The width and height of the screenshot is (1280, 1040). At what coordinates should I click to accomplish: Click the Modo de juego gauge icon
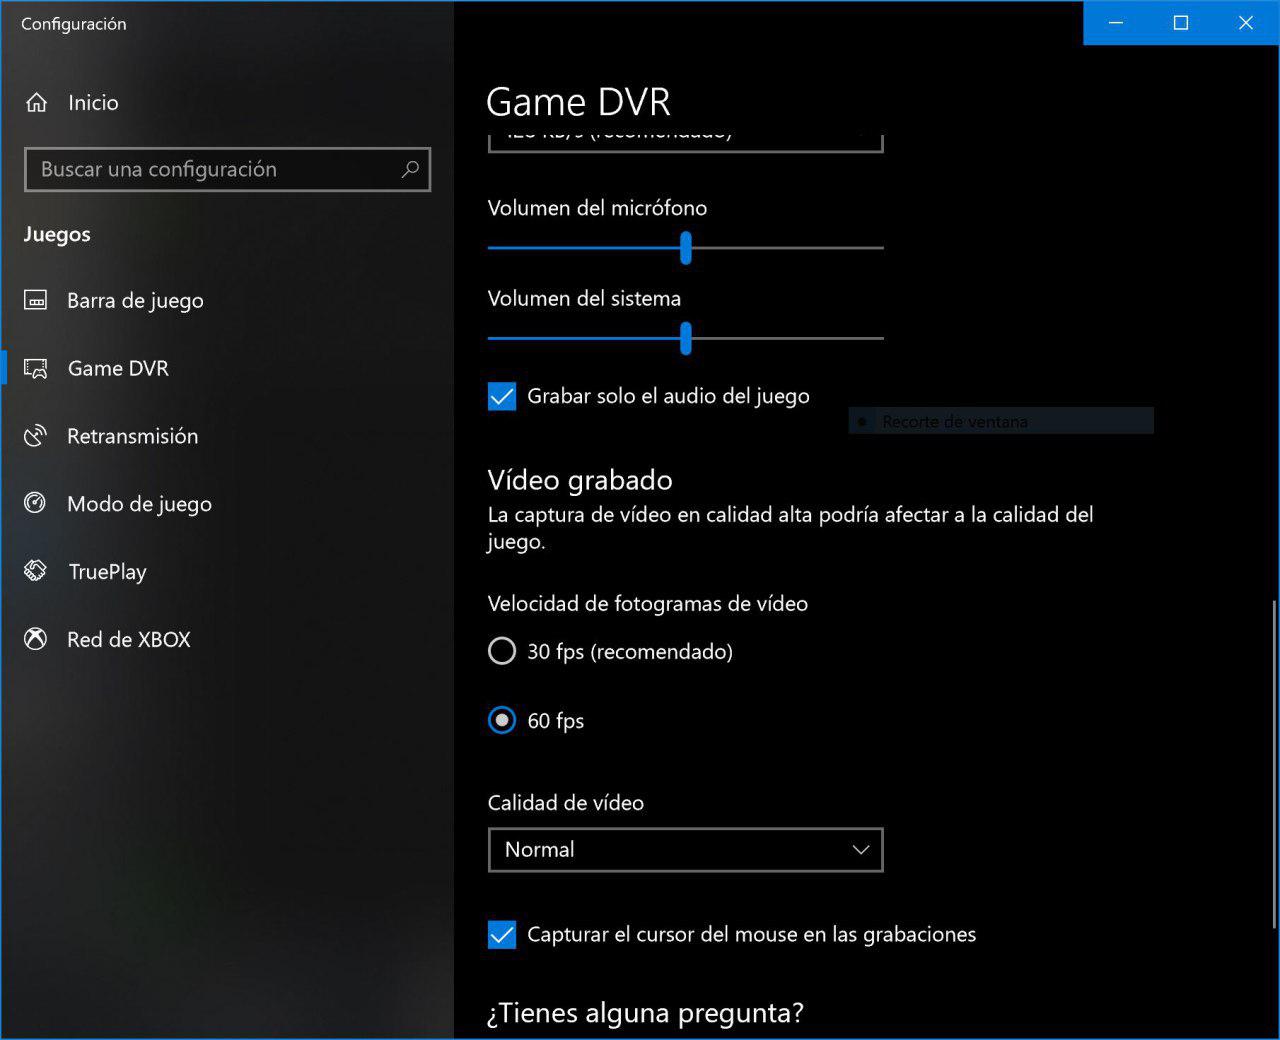pos(36,503)
